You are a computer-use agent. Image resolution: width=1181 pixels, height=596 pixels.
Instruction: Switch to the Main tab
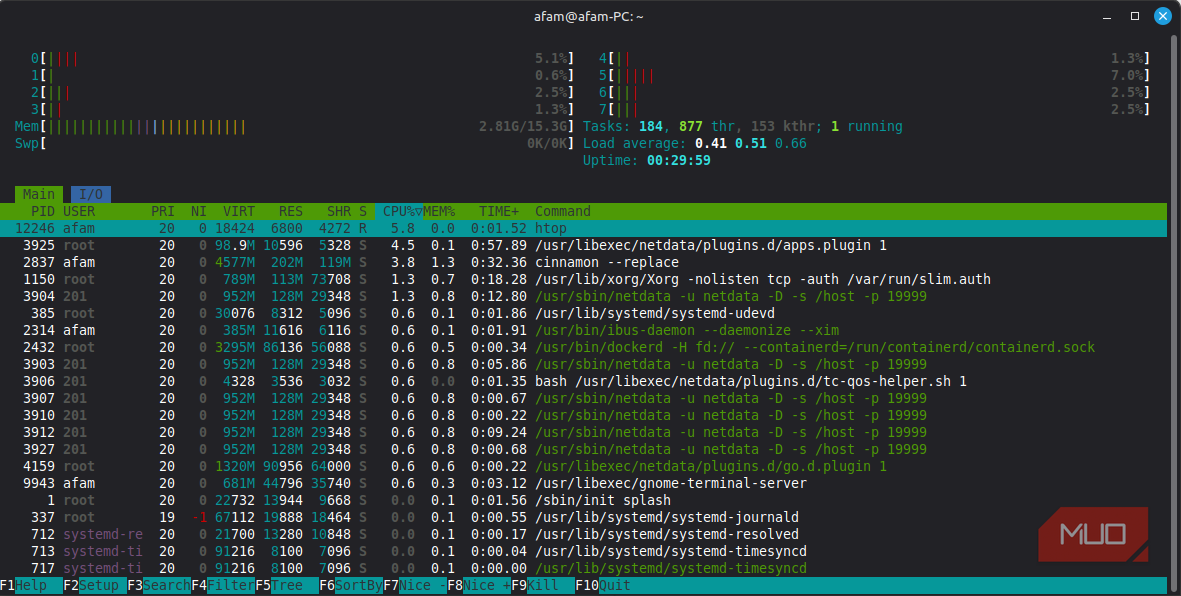coord(38,194)
